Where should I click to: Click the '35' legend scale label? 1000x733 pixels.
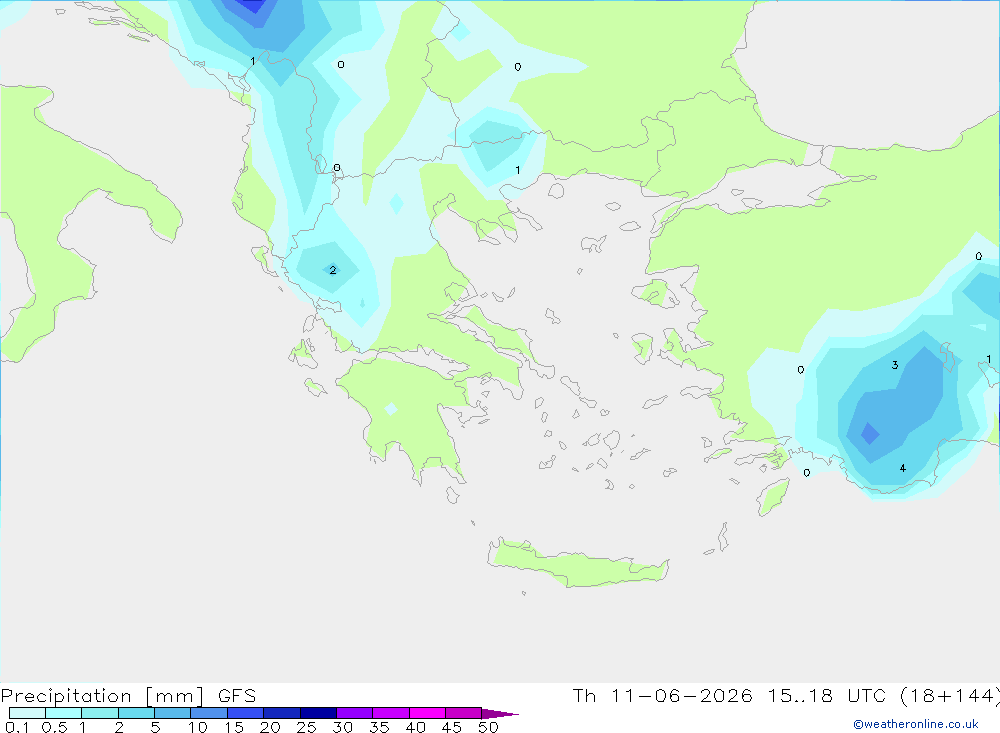(379, 727)
